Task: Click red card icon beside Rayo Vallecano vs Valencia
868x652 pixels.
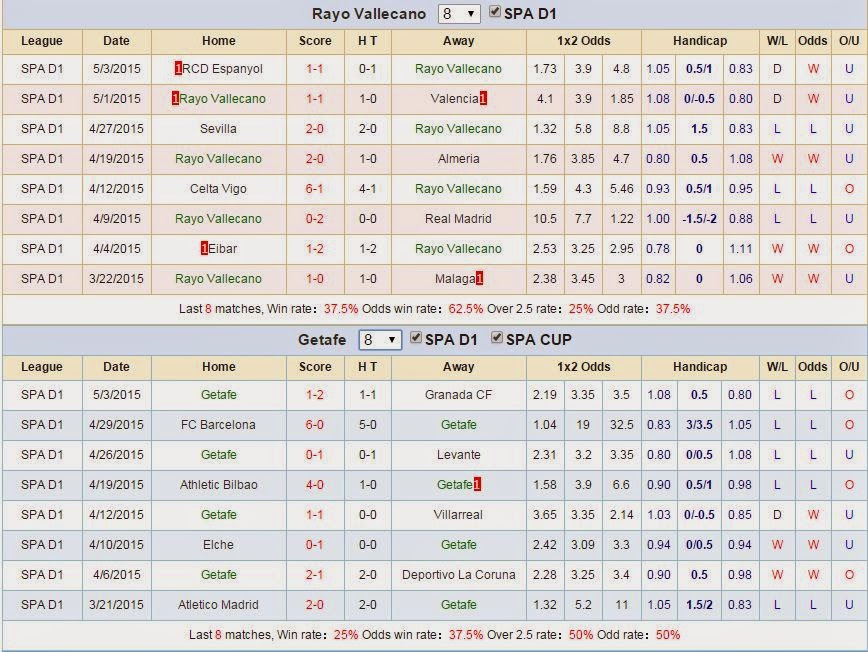Action: coord(175,99)
